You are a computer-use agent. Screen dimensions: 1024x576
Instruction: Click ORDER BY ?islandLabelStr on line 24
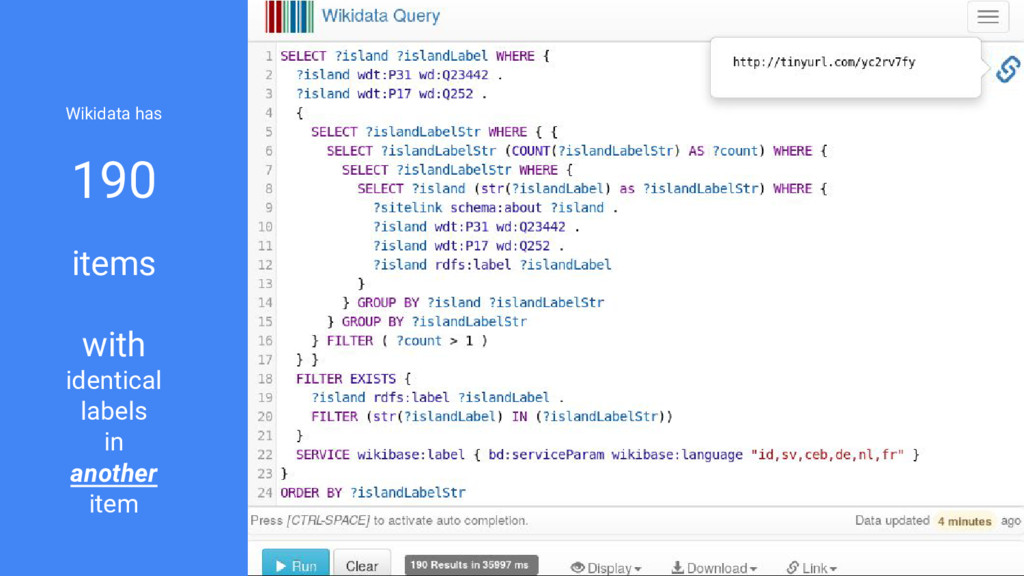[373, 492]
